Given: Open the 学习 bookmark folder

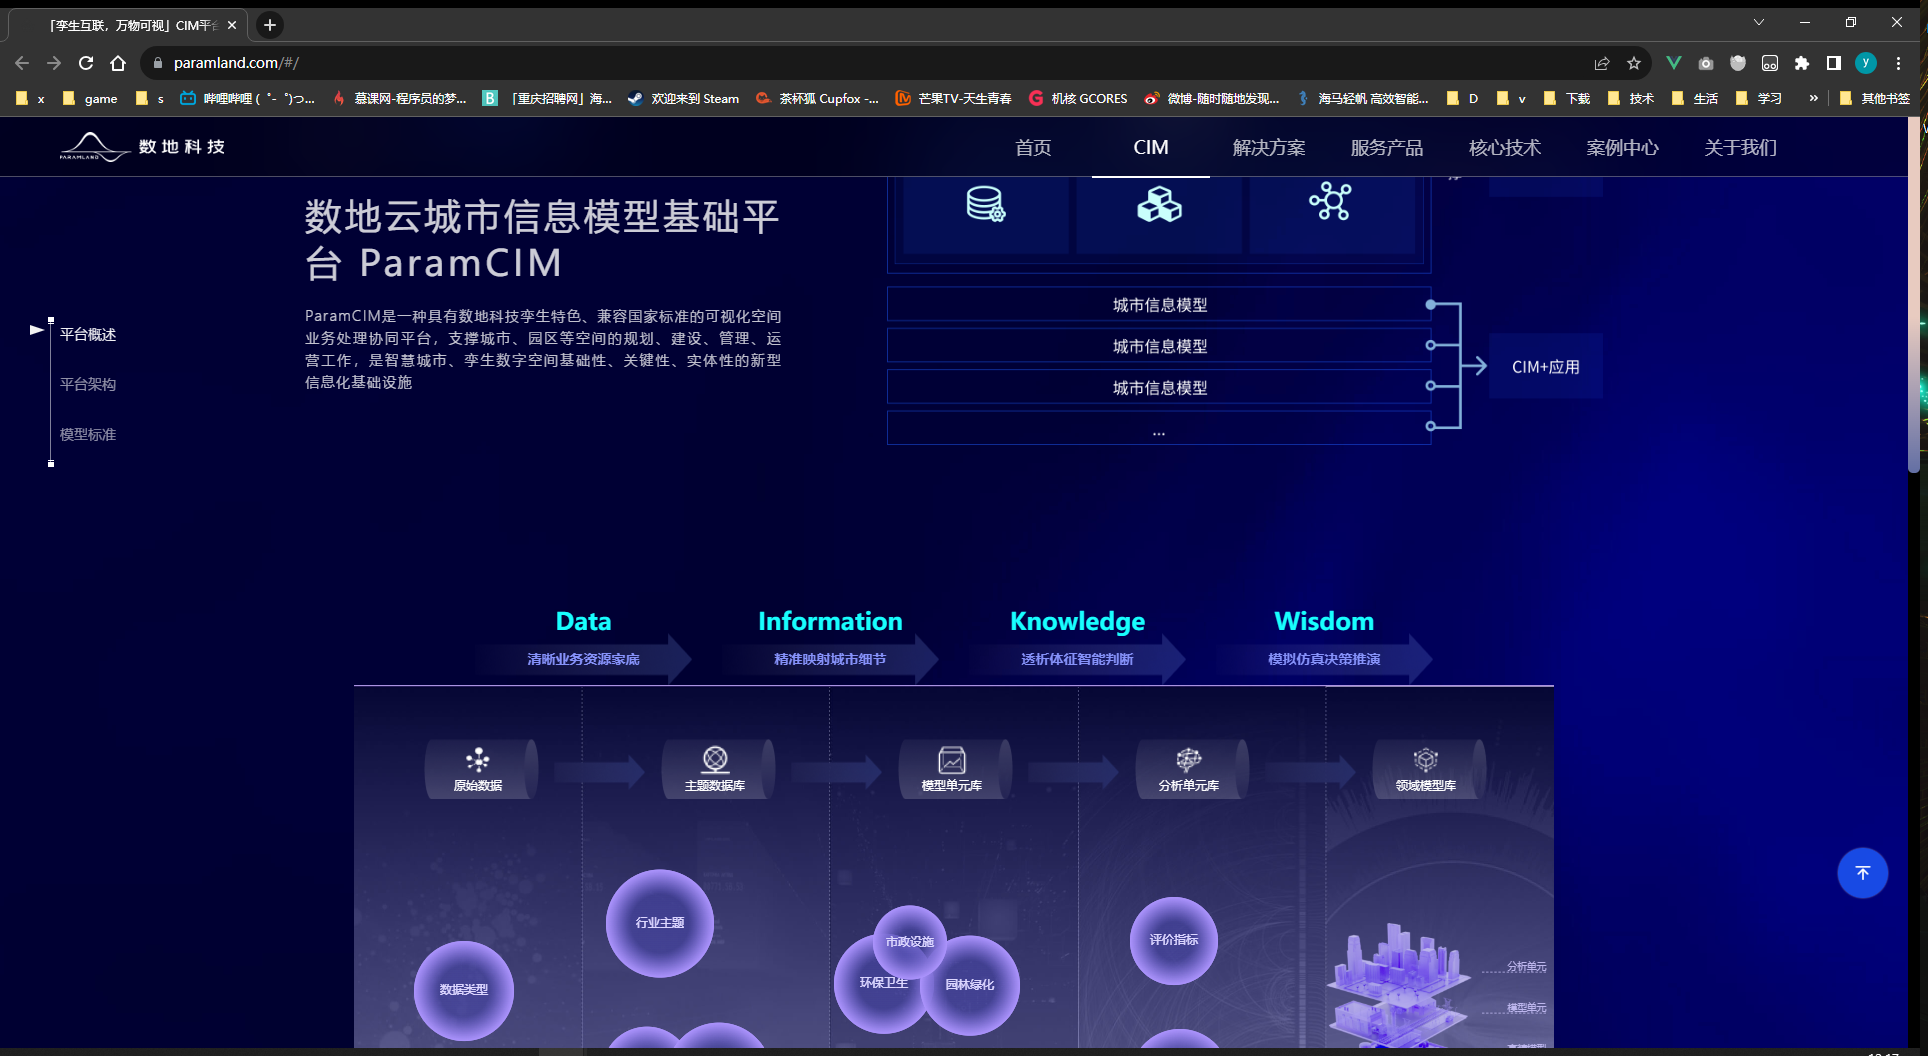Looking at the screenshot, I should pos(1759,98).
